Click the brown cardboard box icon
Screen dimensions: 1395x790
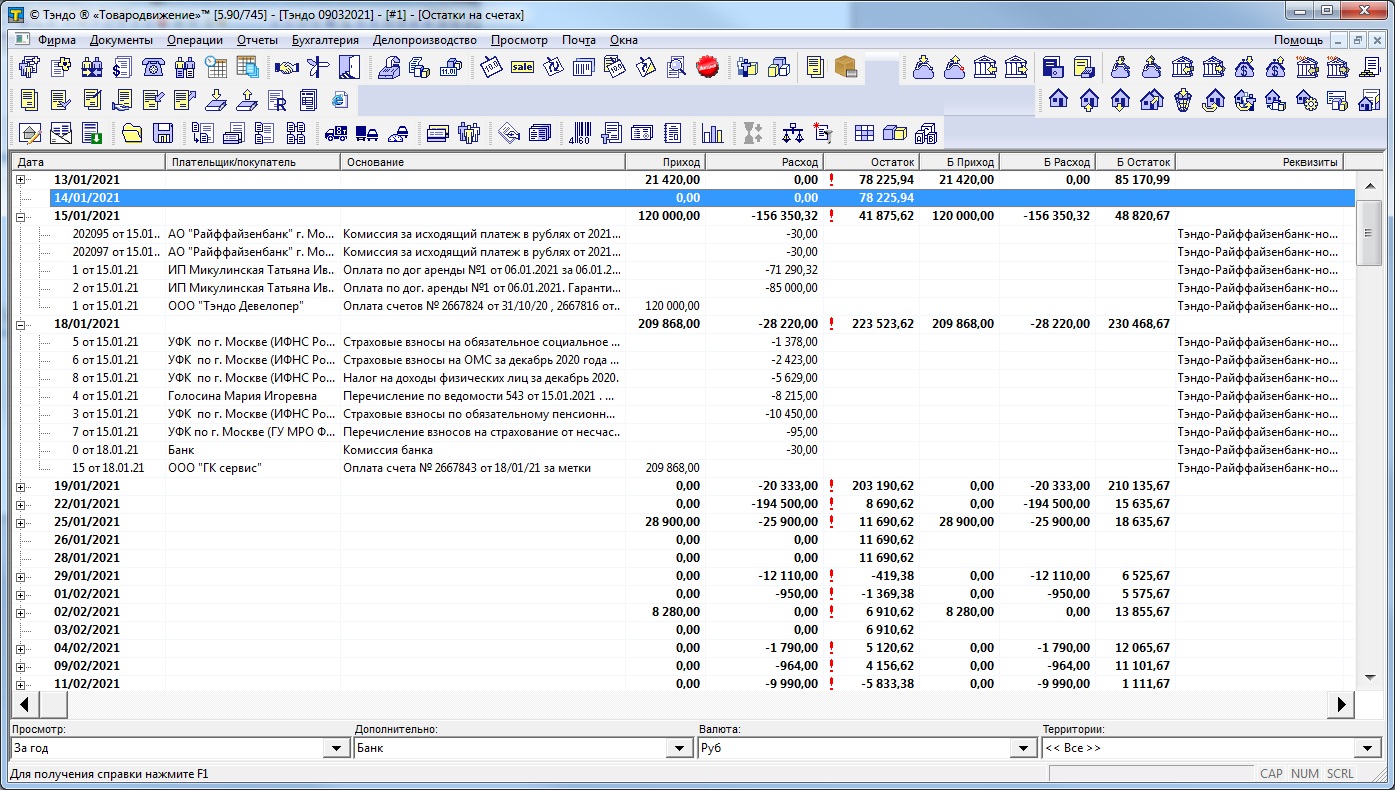pos(846,68)
